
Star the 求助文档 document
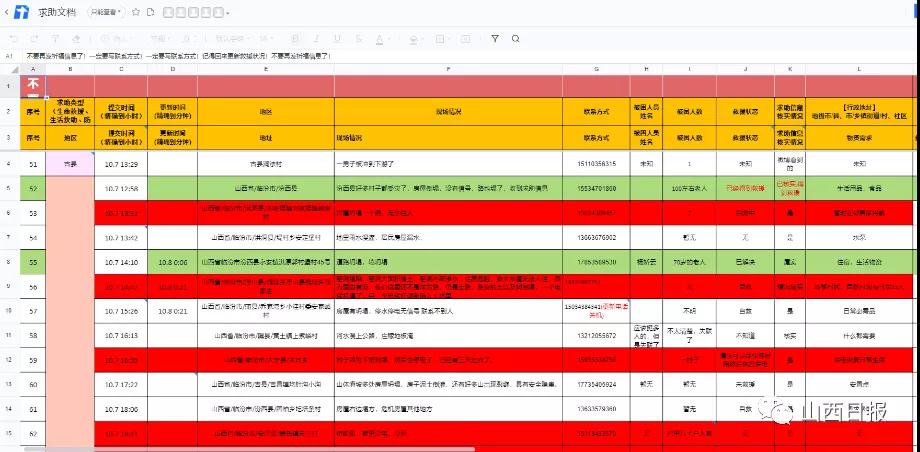pyautogui.click(x=136, y=13)
